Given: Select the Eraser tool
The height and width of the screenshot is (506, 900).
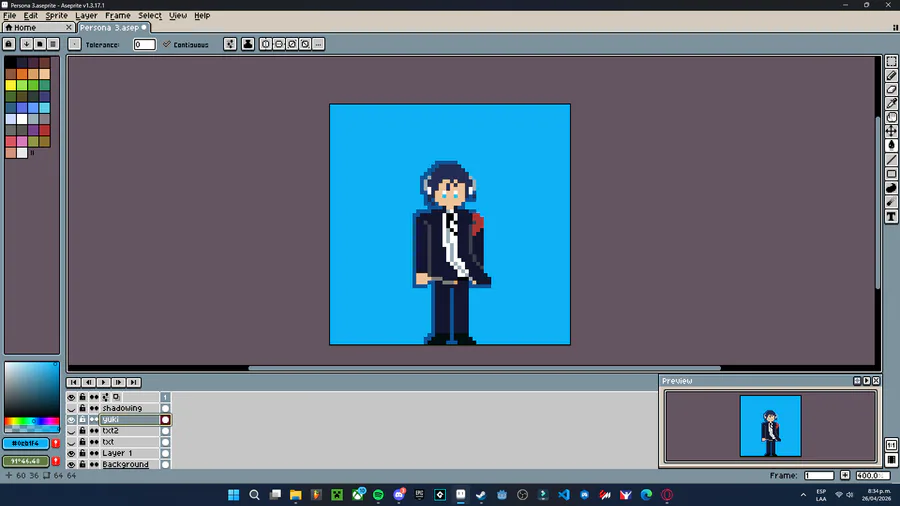Looking at the screenshot, I should click(x=891, y=89).
